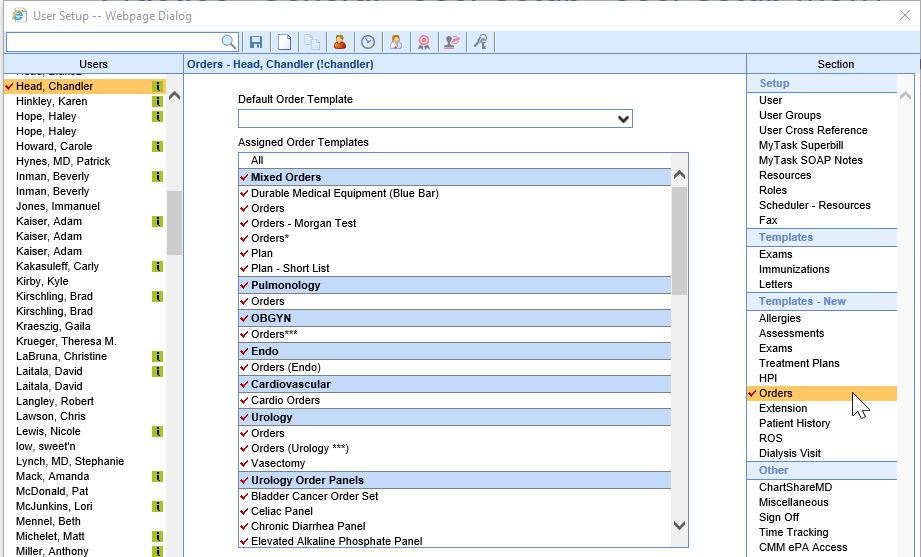Select user Kakasuleff, Carly
The height and width of the screenshot is (557, 921).
(x=57, y=266)
